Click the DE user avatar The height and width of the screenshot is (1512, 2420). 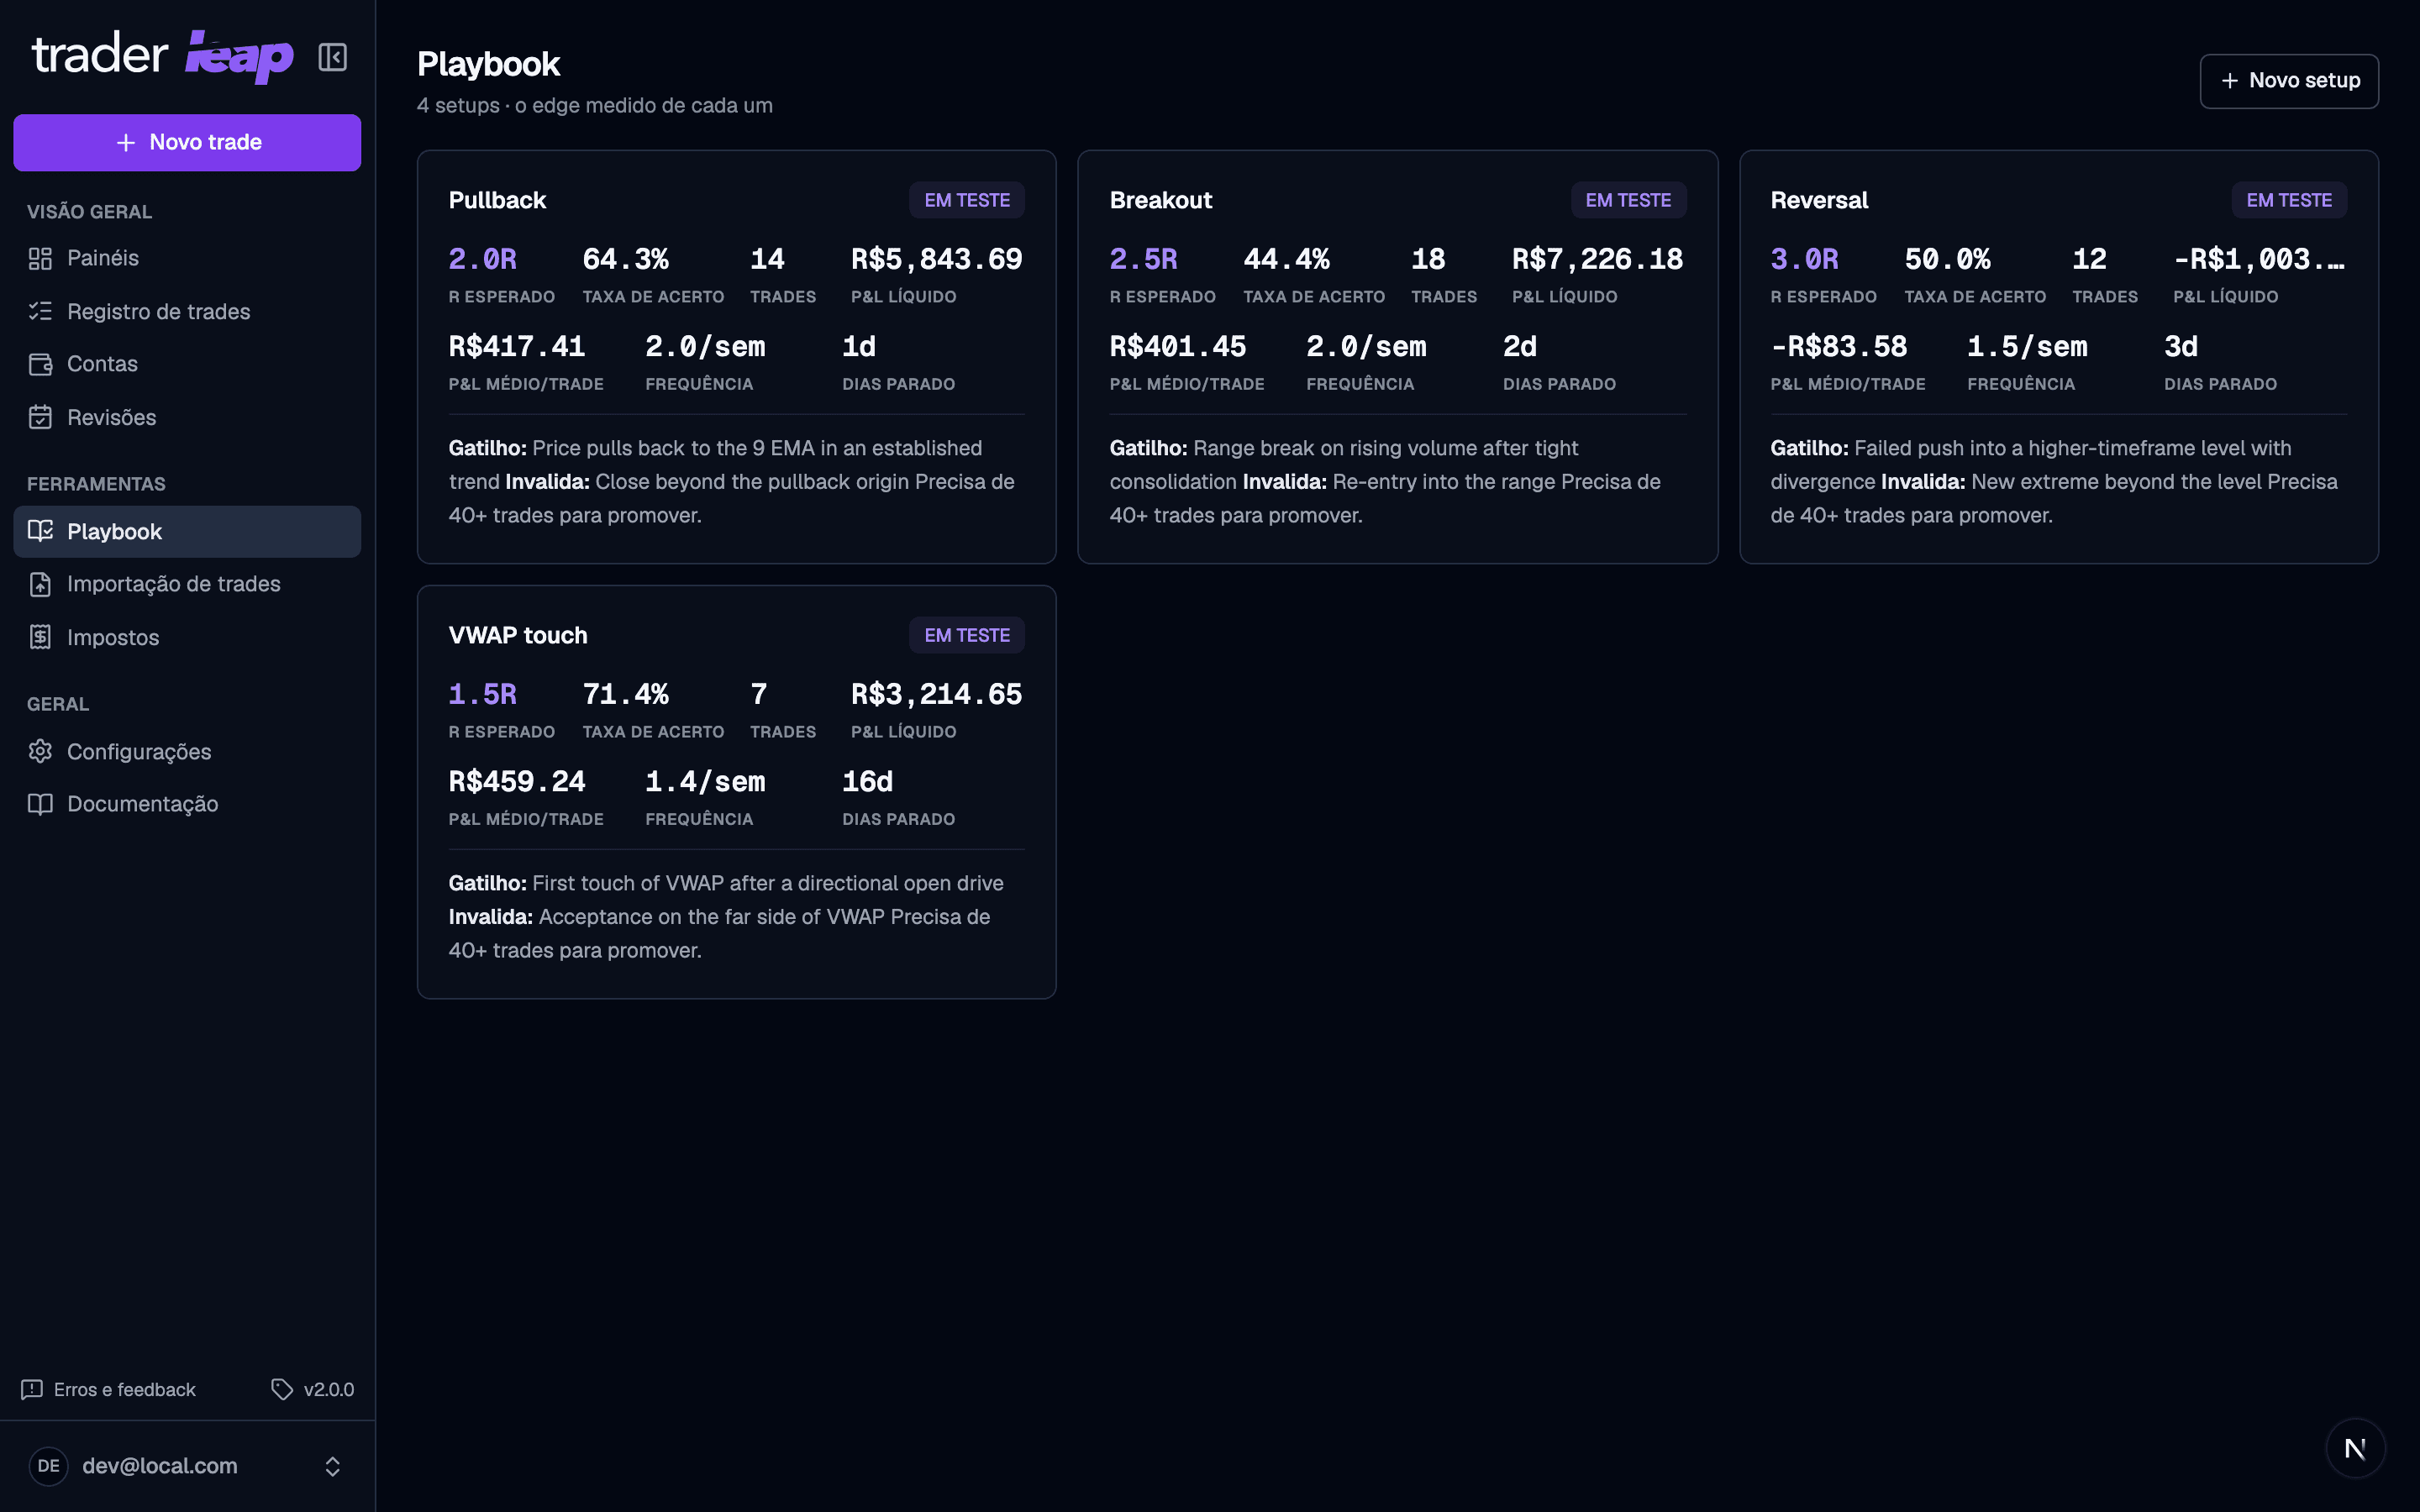coord(48,1466)
